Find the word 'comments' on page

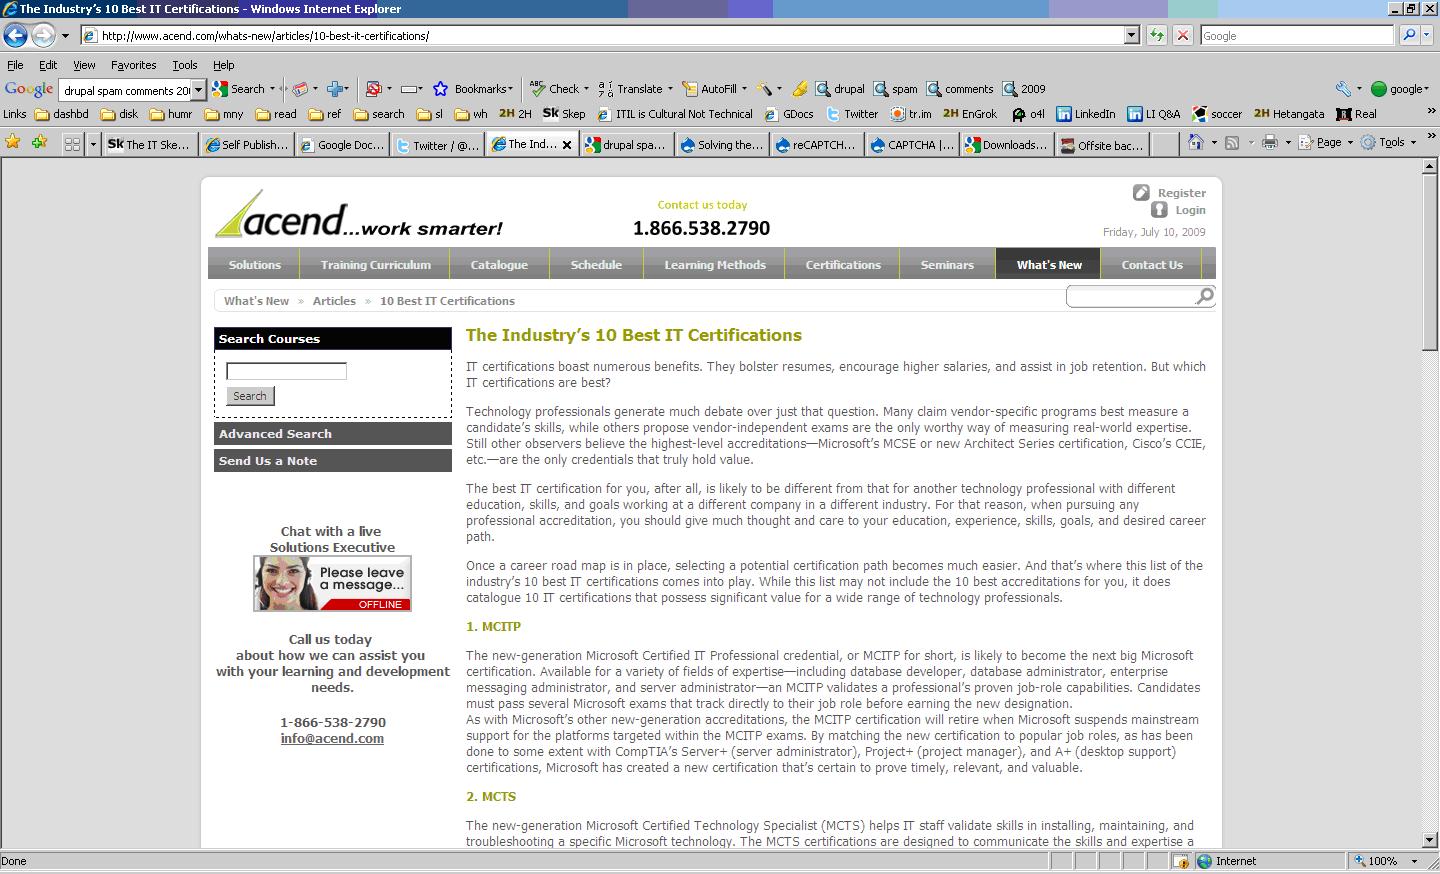[x=960, y=89]
